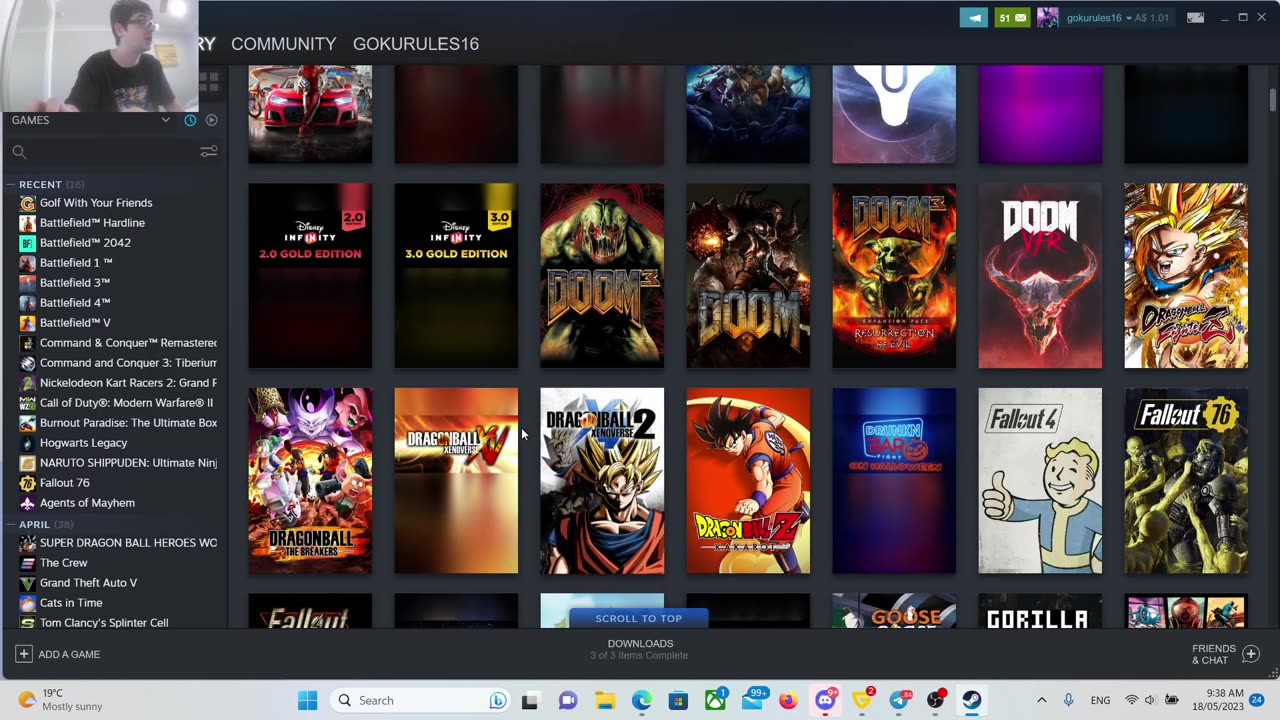The image size is (1280, 720).
Task: Open FRIENDS & CHAT panel
Action: point(1224,654)
